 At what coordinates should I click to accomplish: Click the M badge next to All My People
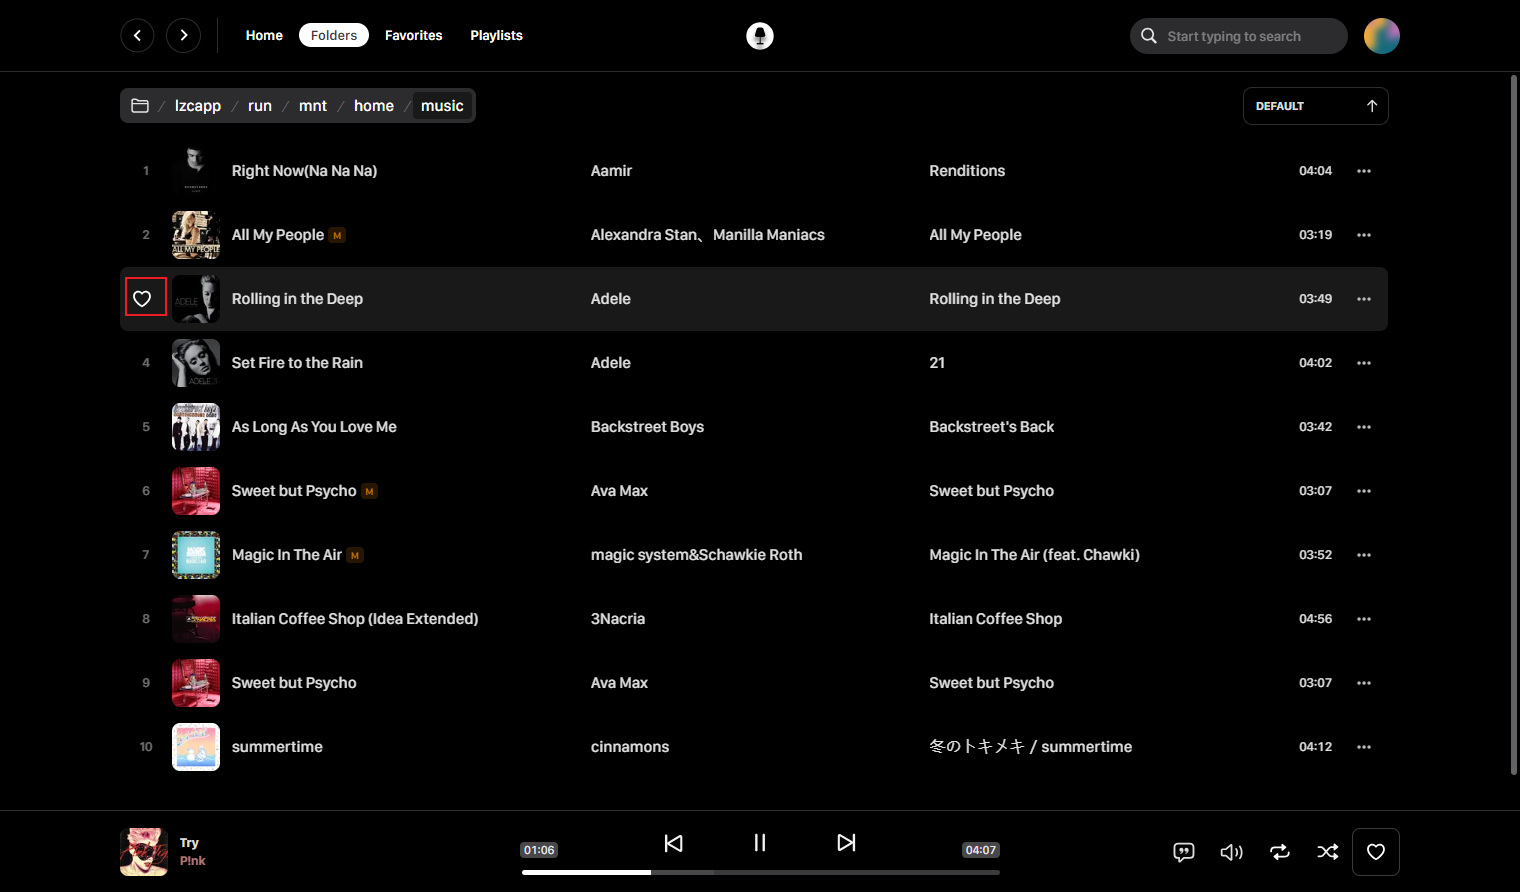click(337, 236)
